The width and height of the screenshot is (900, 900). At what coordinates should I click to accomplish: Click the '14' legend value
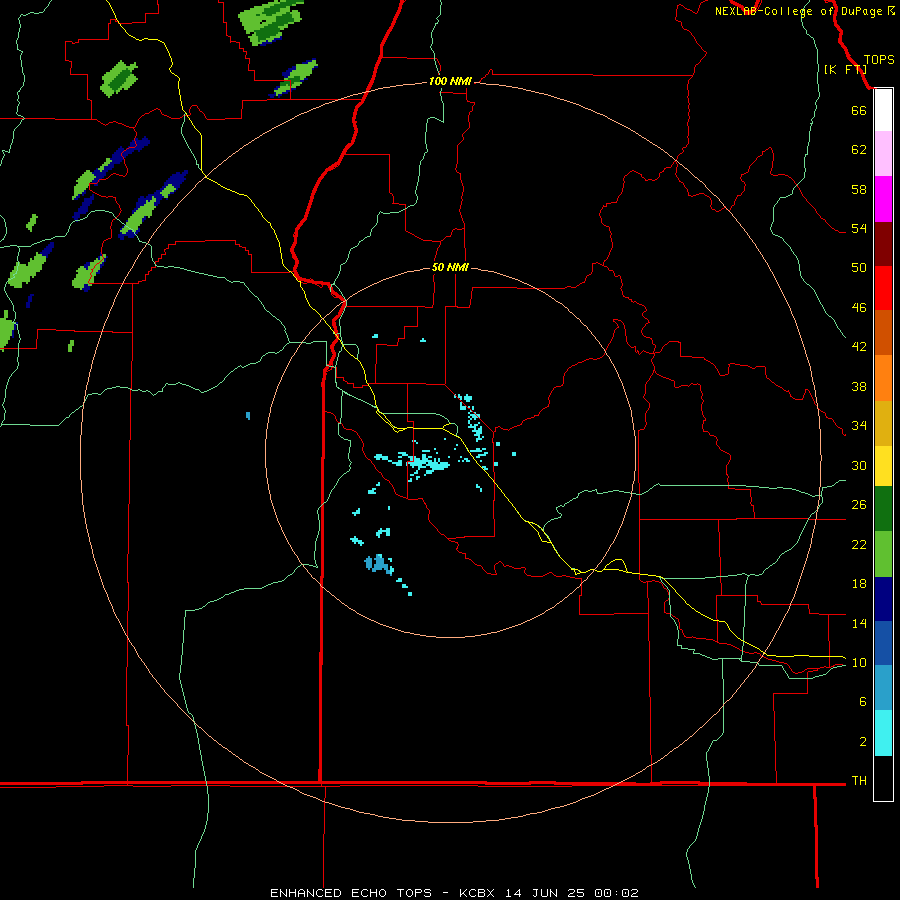pos(859,623)
